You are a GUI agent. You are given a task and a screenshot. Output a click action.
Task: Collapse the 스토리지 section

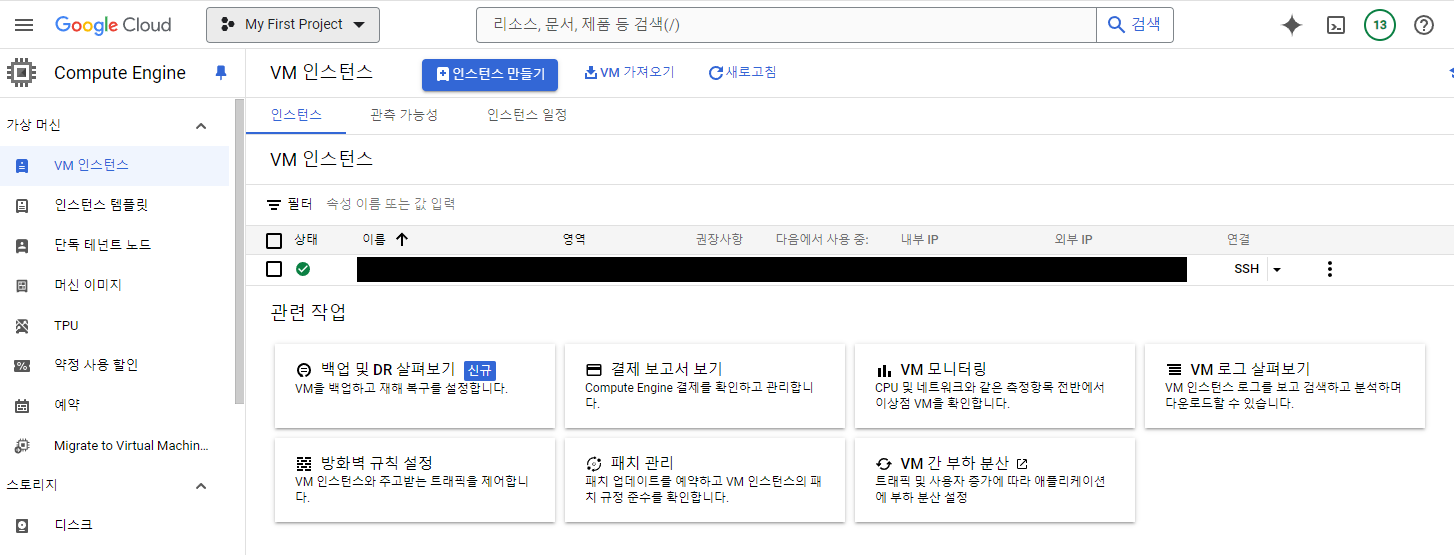[x=201, y=486]
